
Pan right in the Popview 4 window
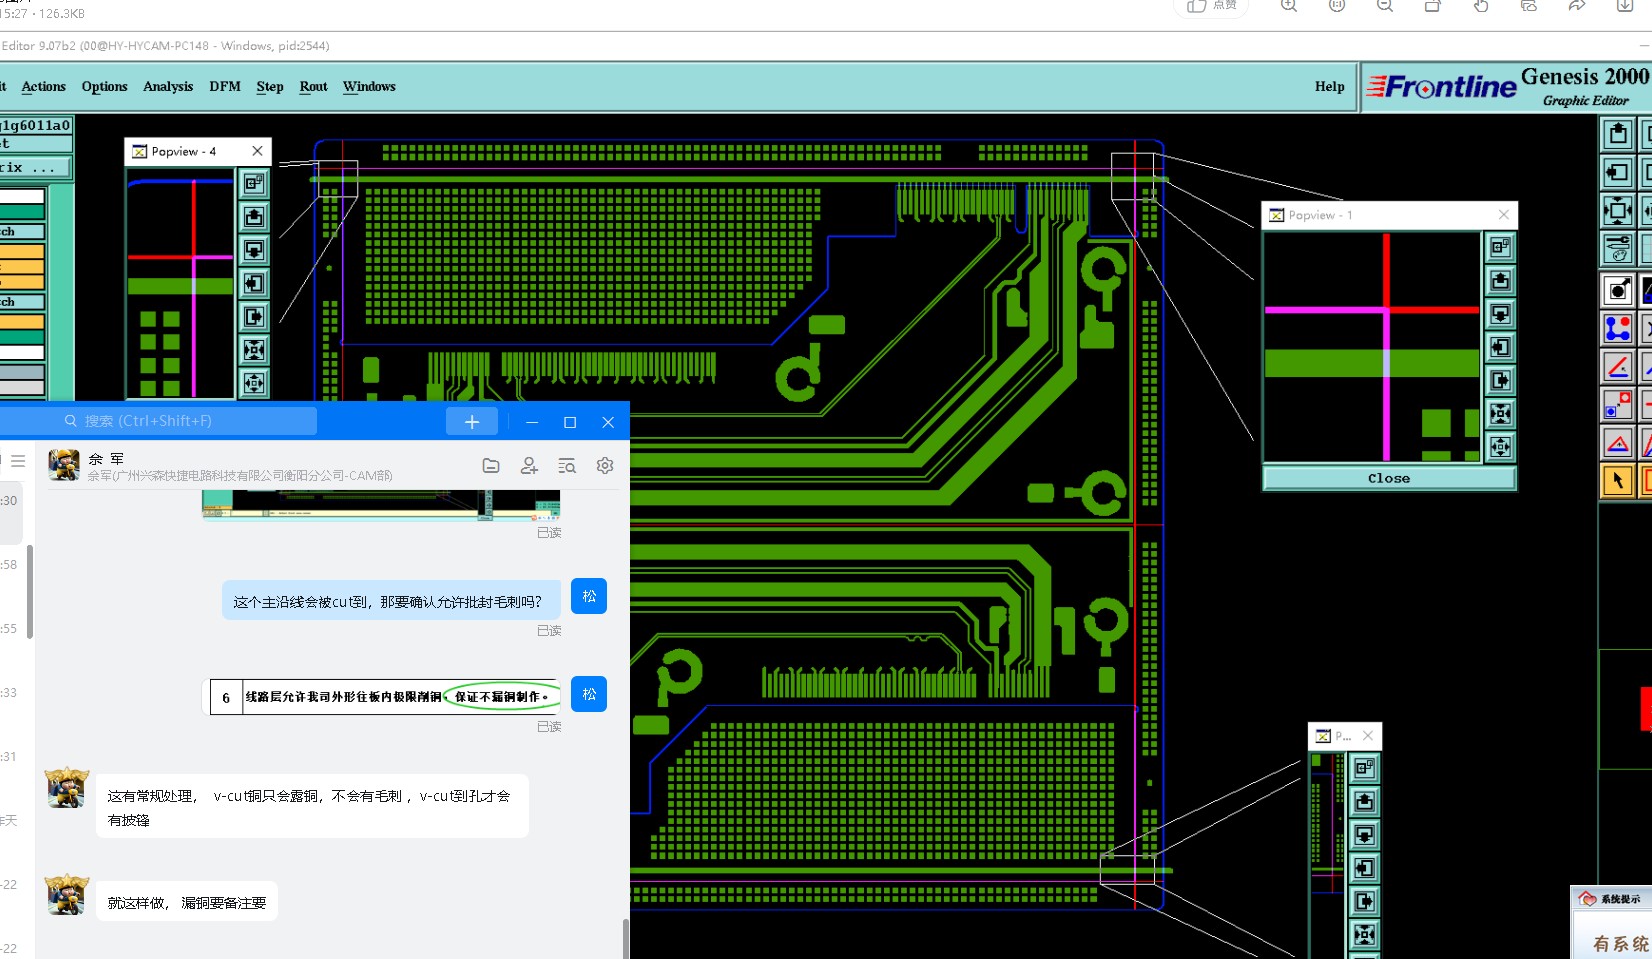coord(254,317)
